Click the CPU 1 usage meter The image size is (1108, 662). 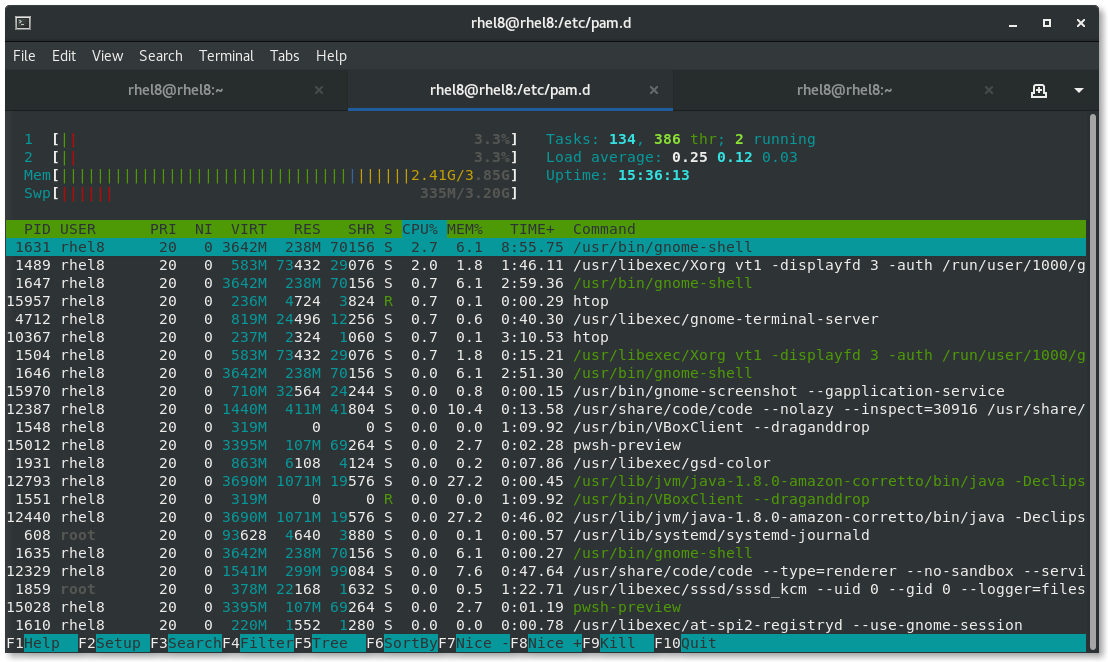click(x=271, y=139)
